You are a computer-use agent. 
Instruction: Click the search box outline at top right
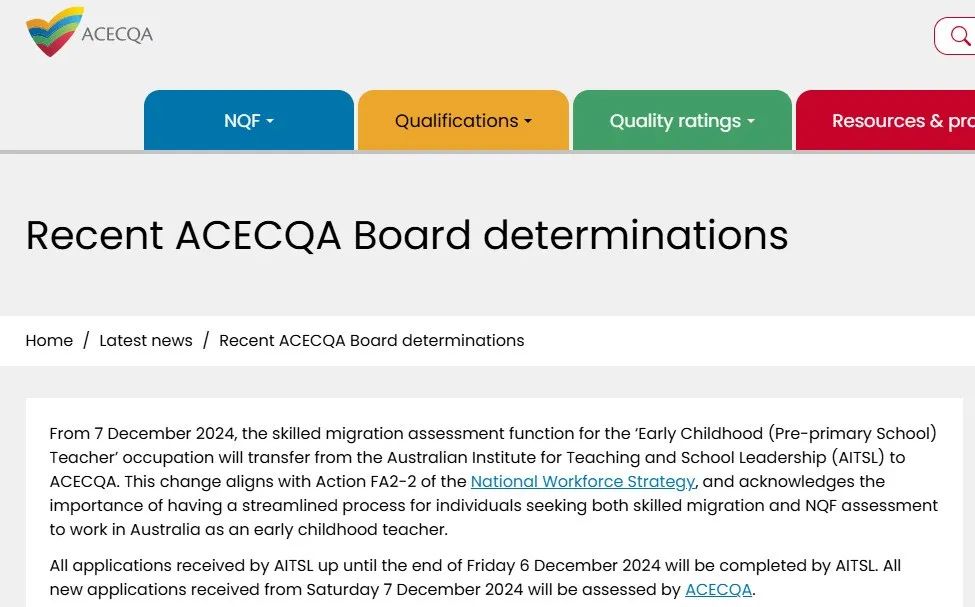954,36
